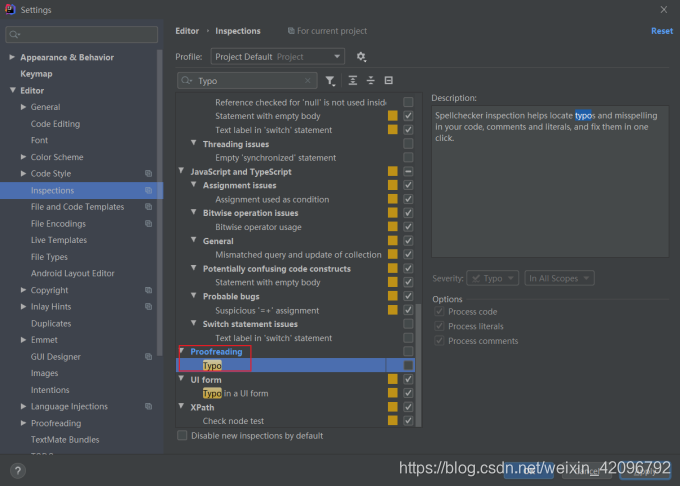Click the Reset link
The image size is (681, 487).
pos(662,31)
